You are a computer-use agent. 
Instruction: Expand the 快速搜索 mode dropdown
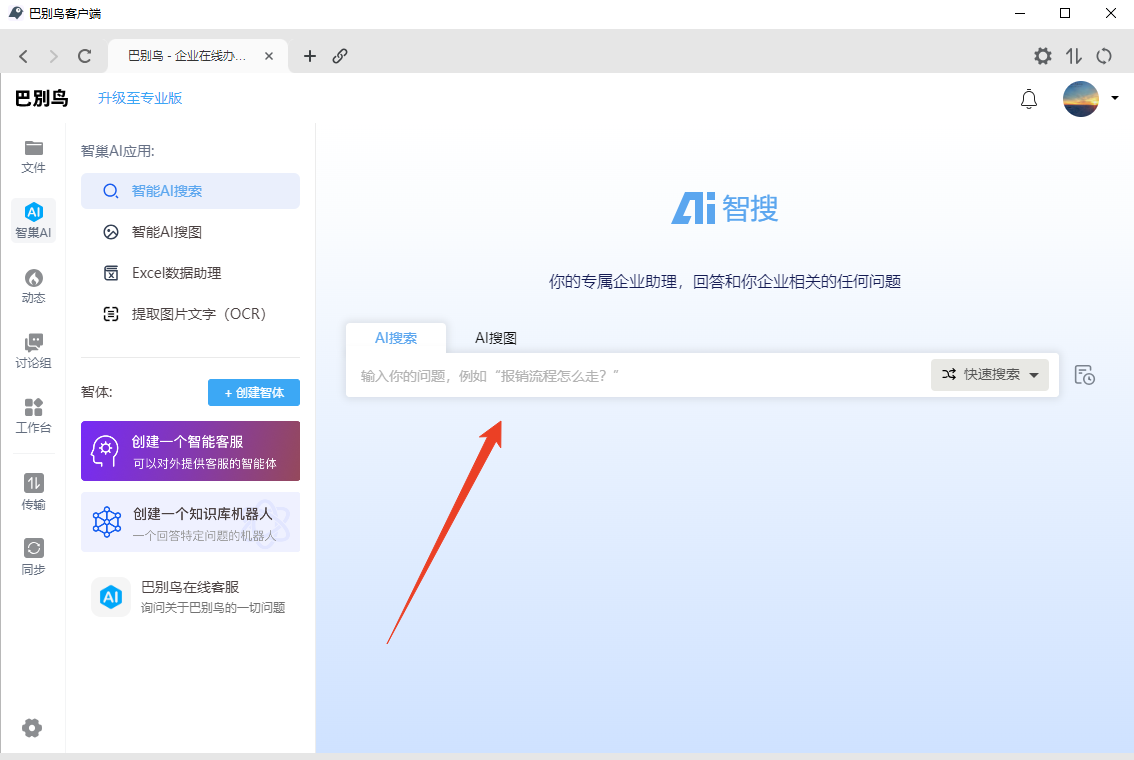(989, 375)
